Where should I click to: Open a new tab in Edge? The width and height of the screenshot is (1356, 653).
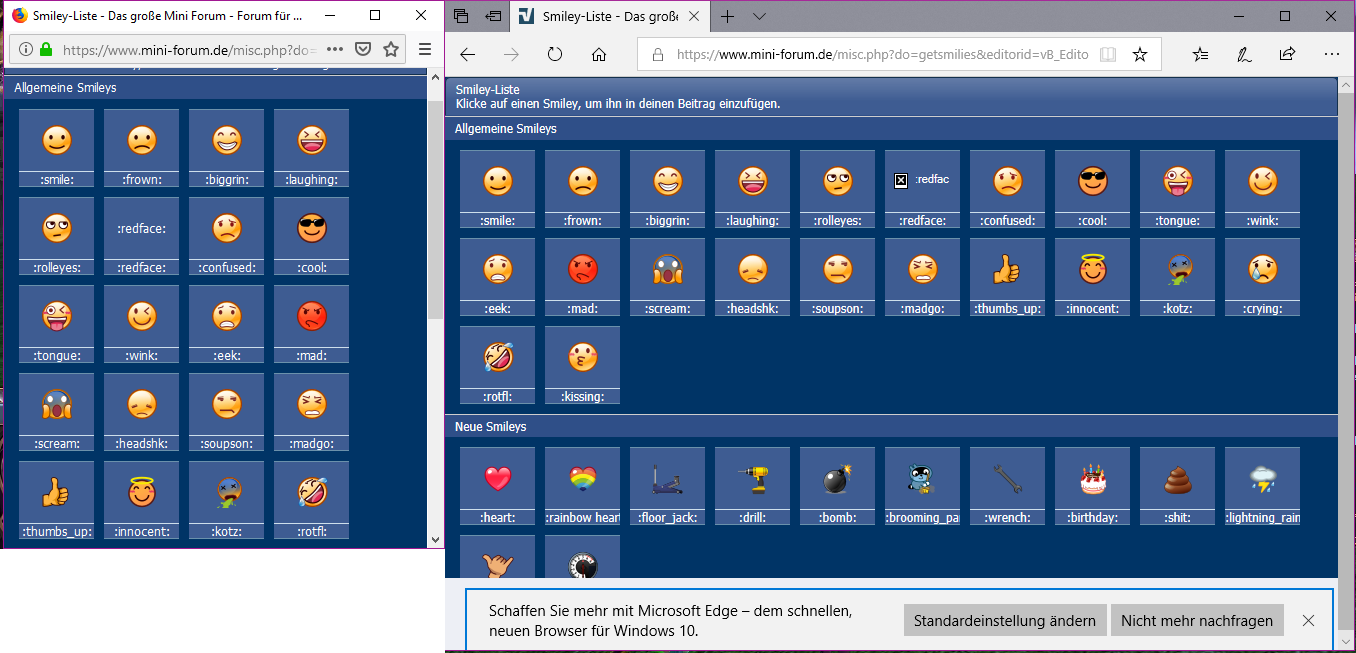[x=727, y=16]
